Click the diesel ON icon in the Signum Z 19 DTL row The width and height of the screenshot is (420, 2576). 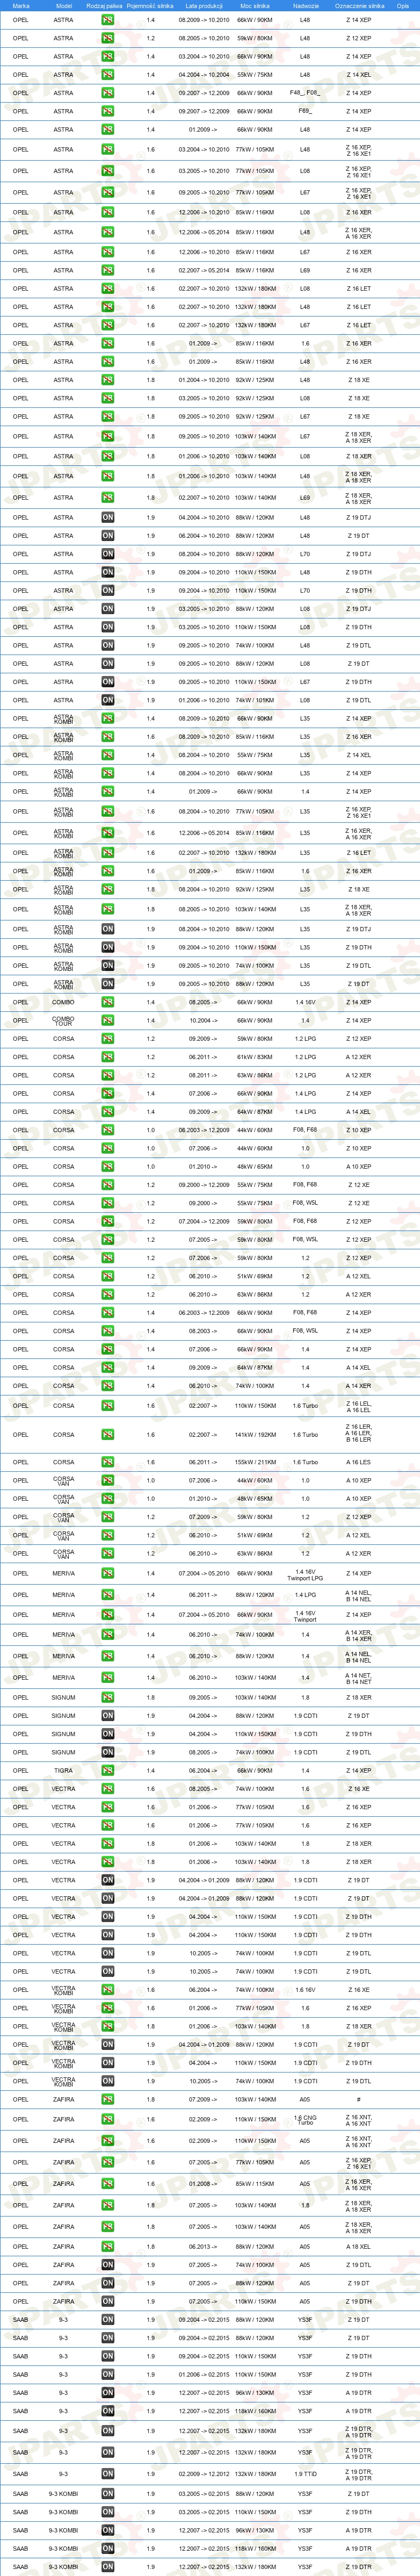tap(108, 1752)
